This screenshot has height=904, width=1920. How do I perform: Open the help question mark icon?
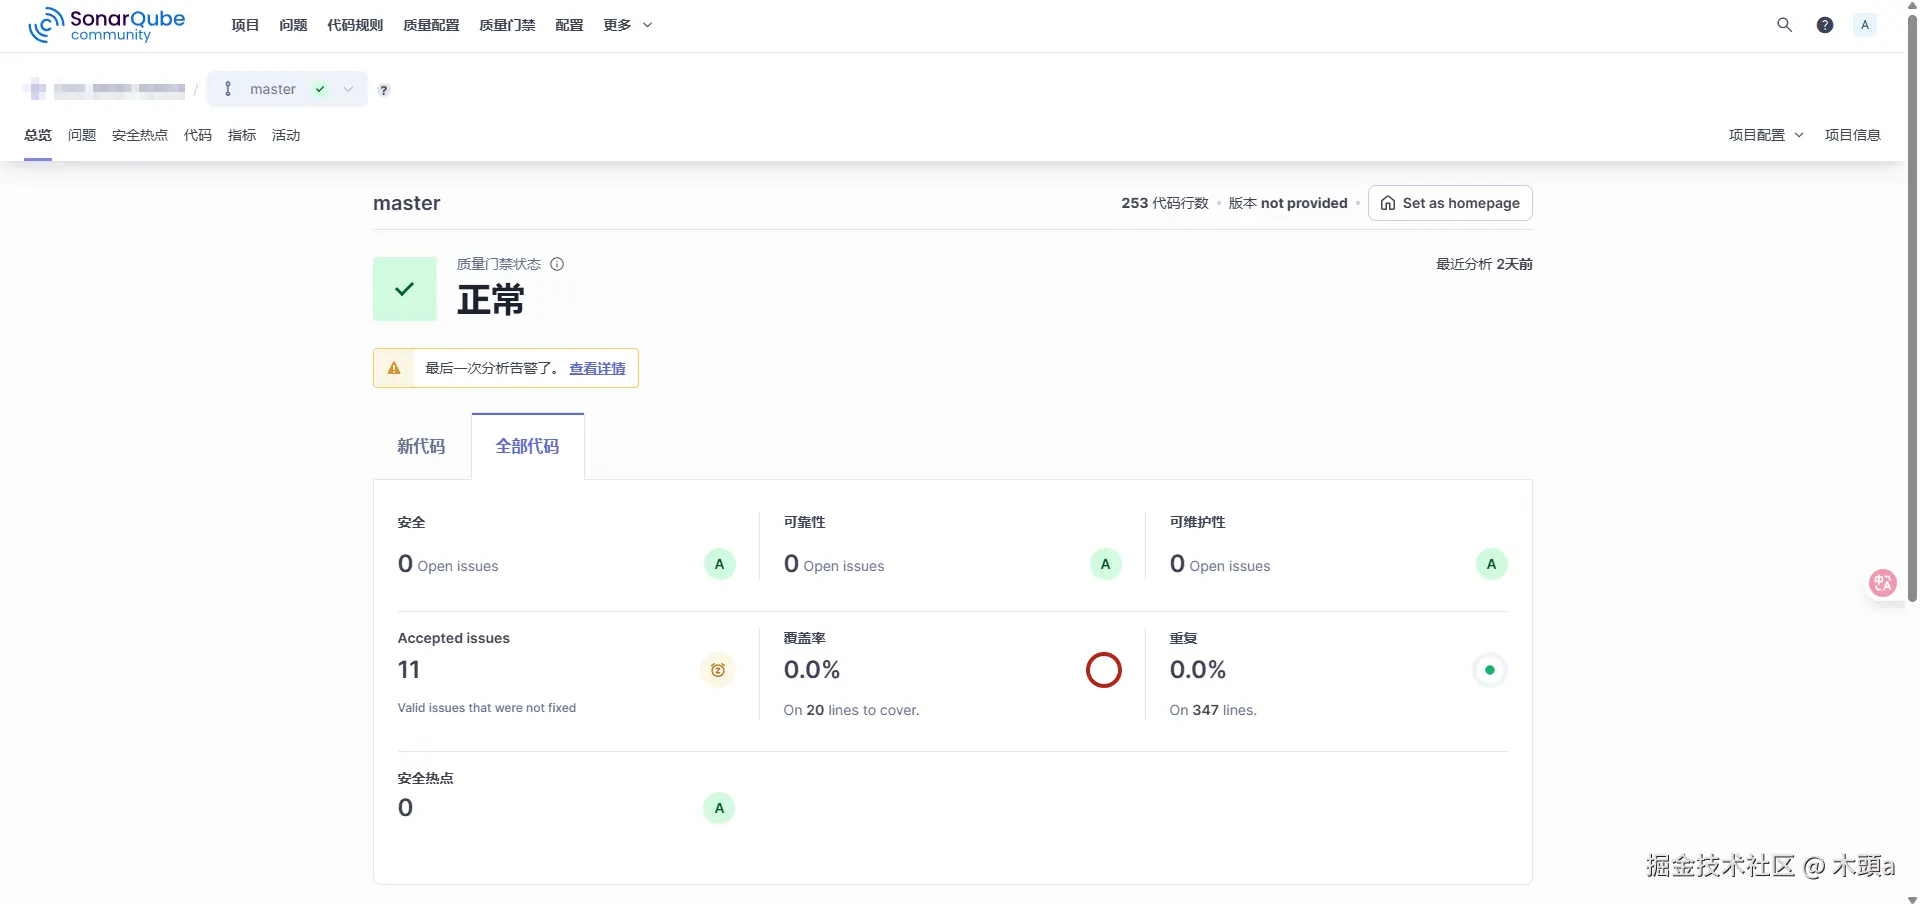pos(1825,25)
